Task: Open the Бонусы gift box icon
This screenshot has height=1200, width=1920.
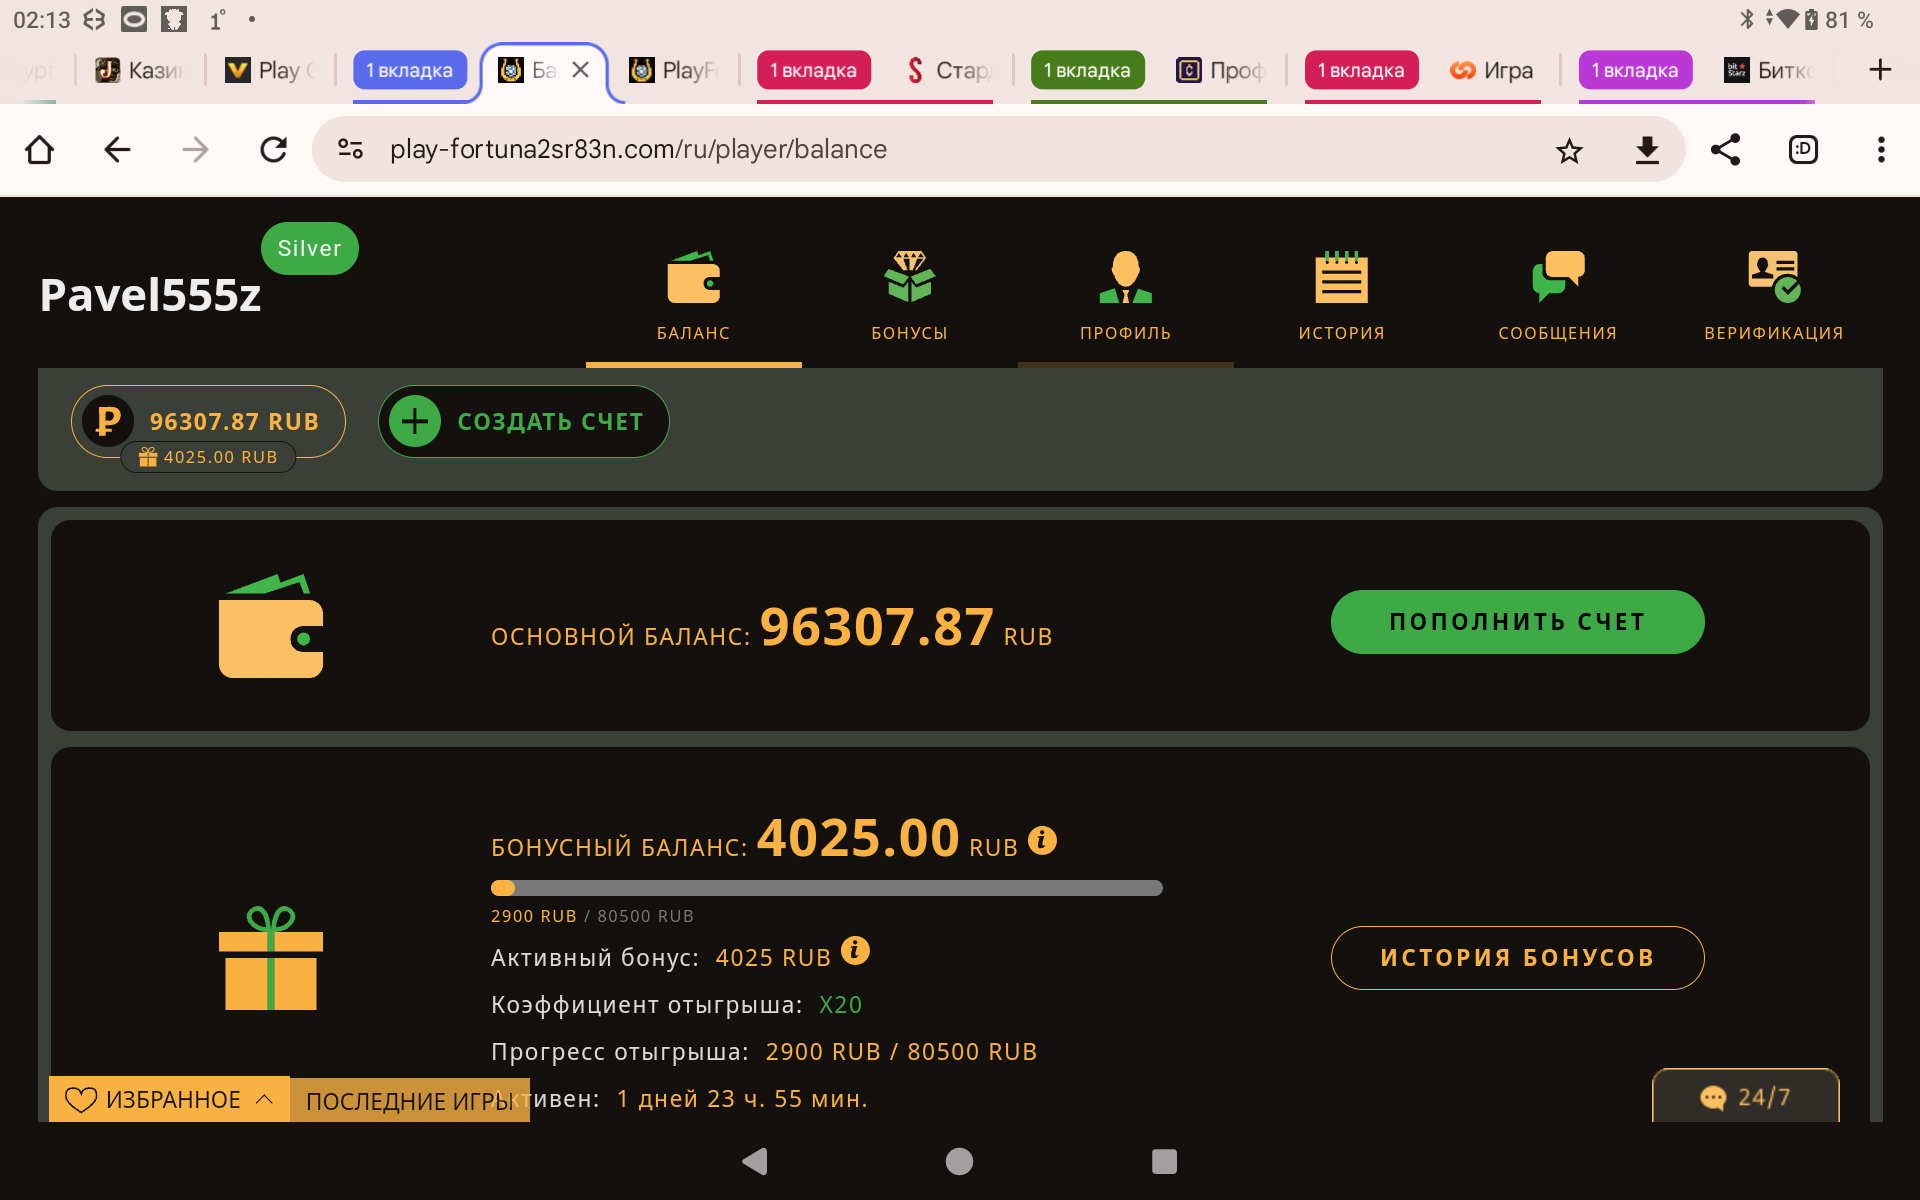Action: tap(909, 277)
